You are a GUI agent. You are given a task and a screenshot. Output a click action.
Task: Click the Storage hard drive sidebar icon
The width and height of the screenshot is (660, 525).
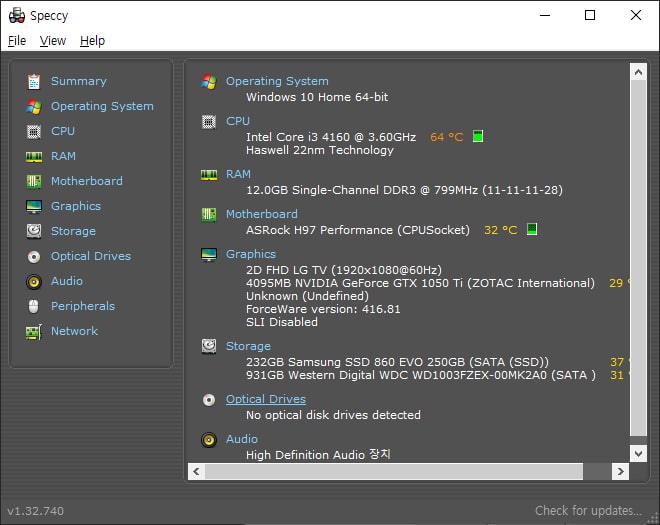click(34, 231)
